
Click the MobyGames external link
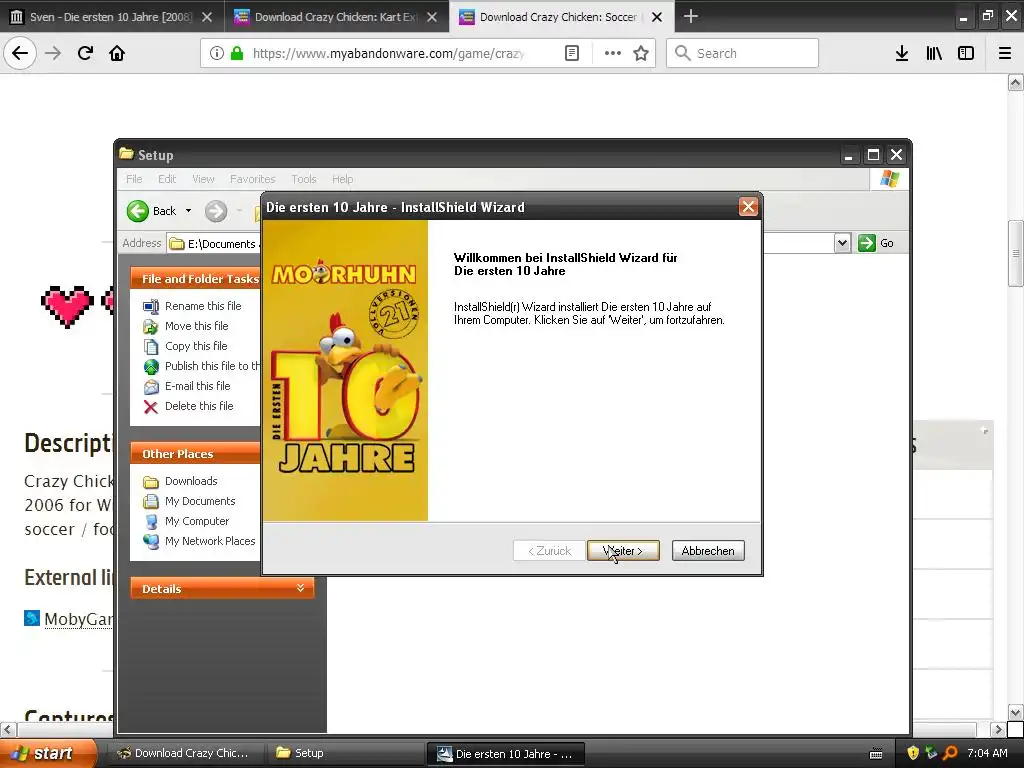(x=78, y=618)
